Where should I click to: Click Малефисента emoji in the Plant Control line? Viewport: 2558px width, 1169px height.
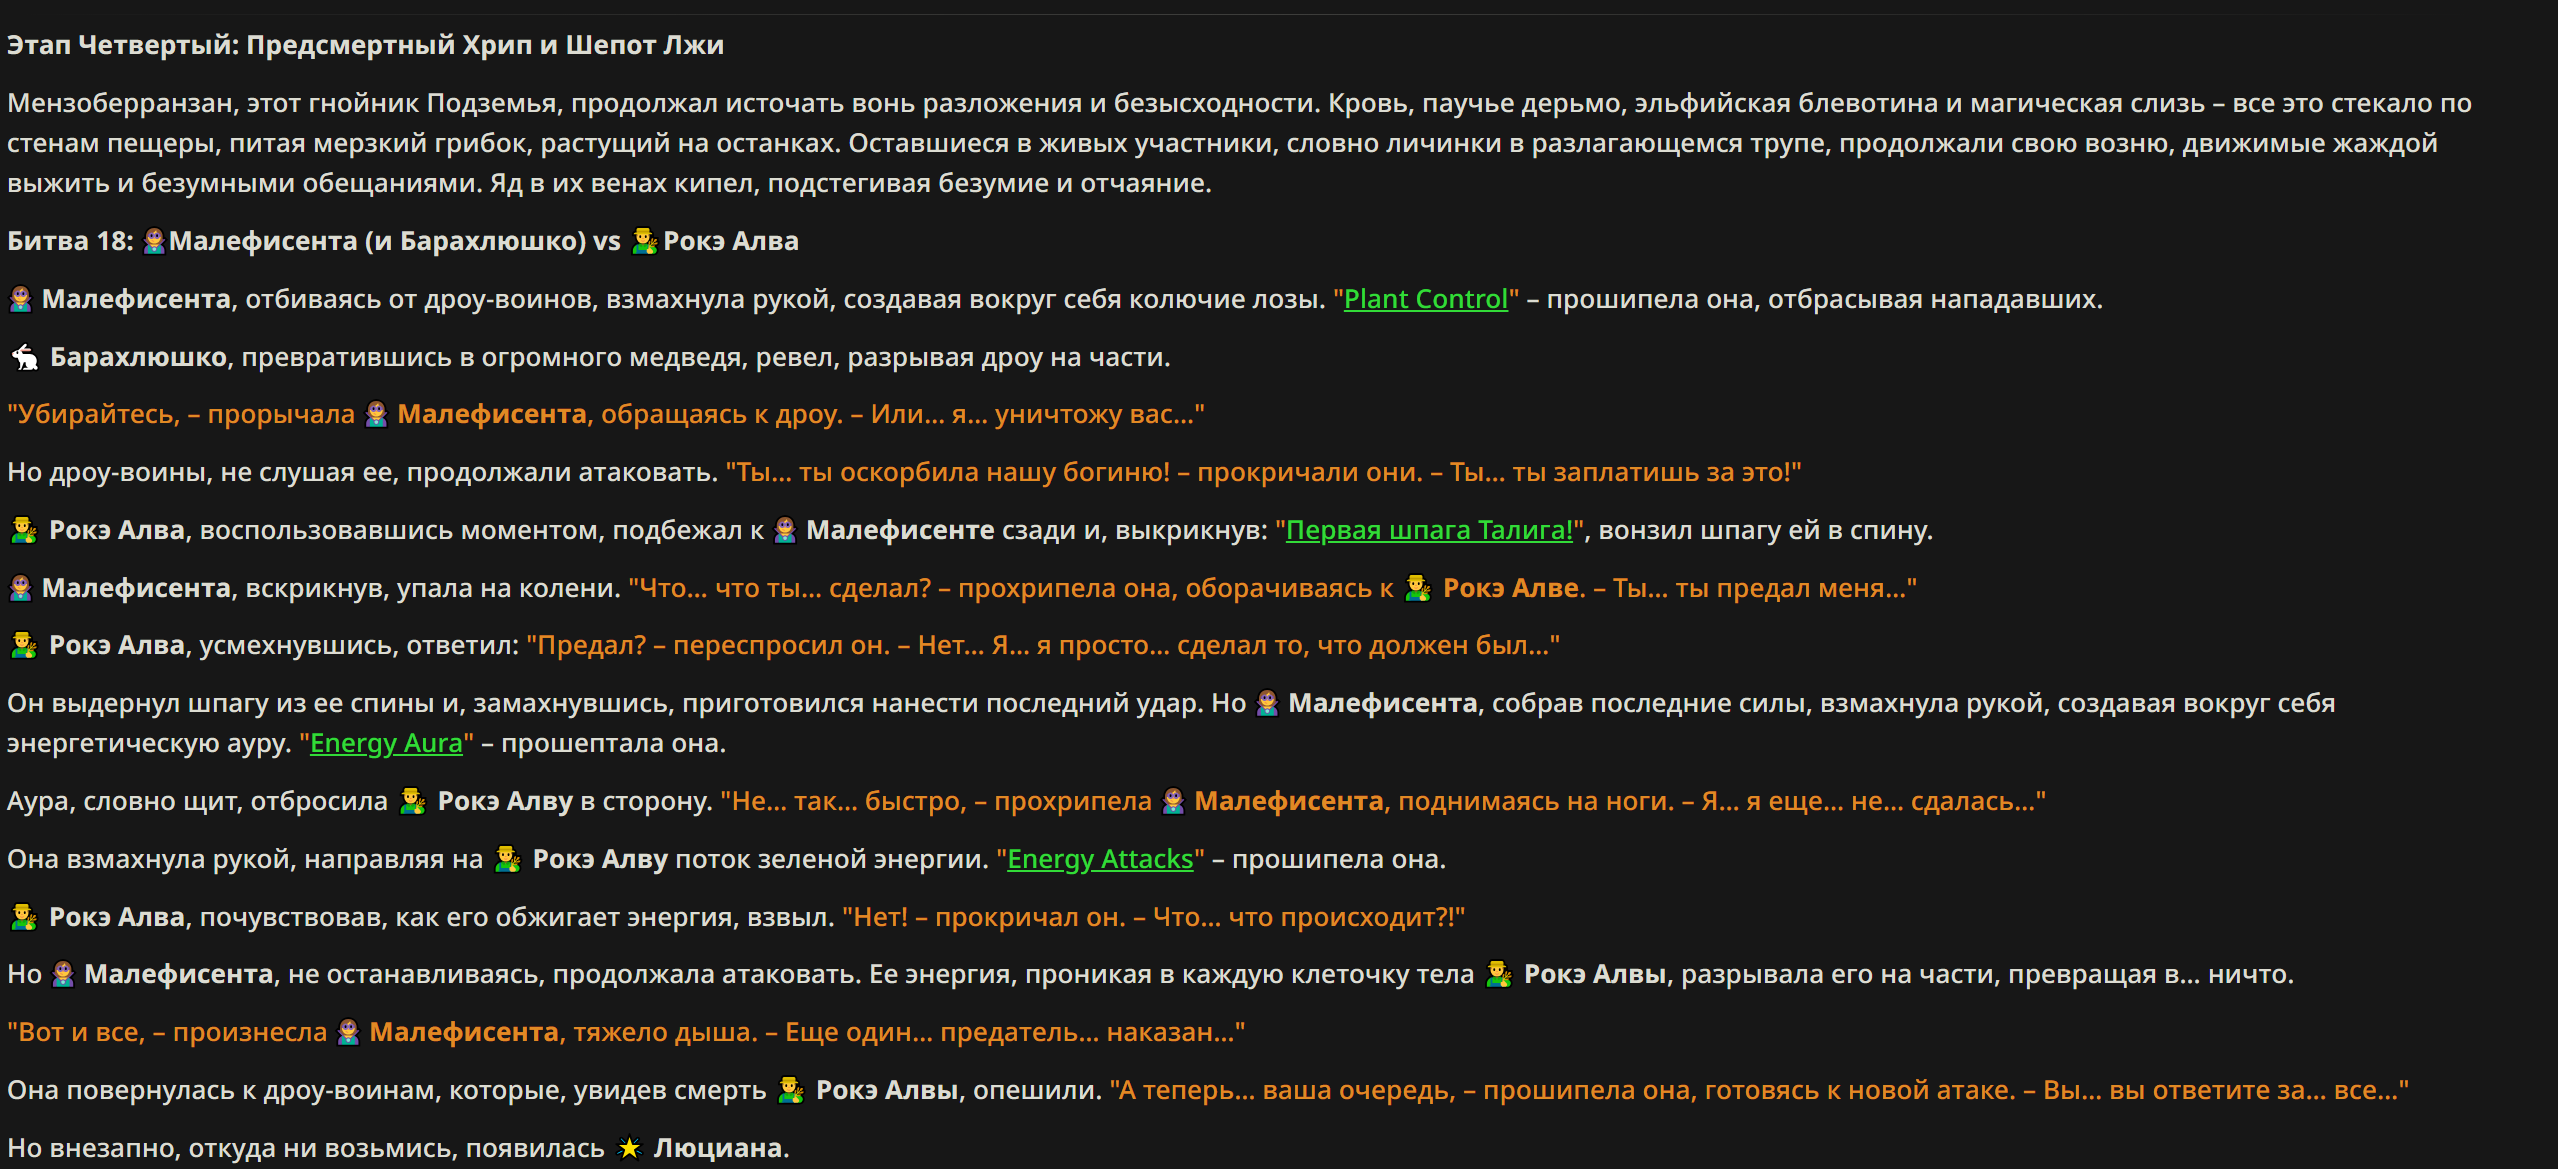20,300
